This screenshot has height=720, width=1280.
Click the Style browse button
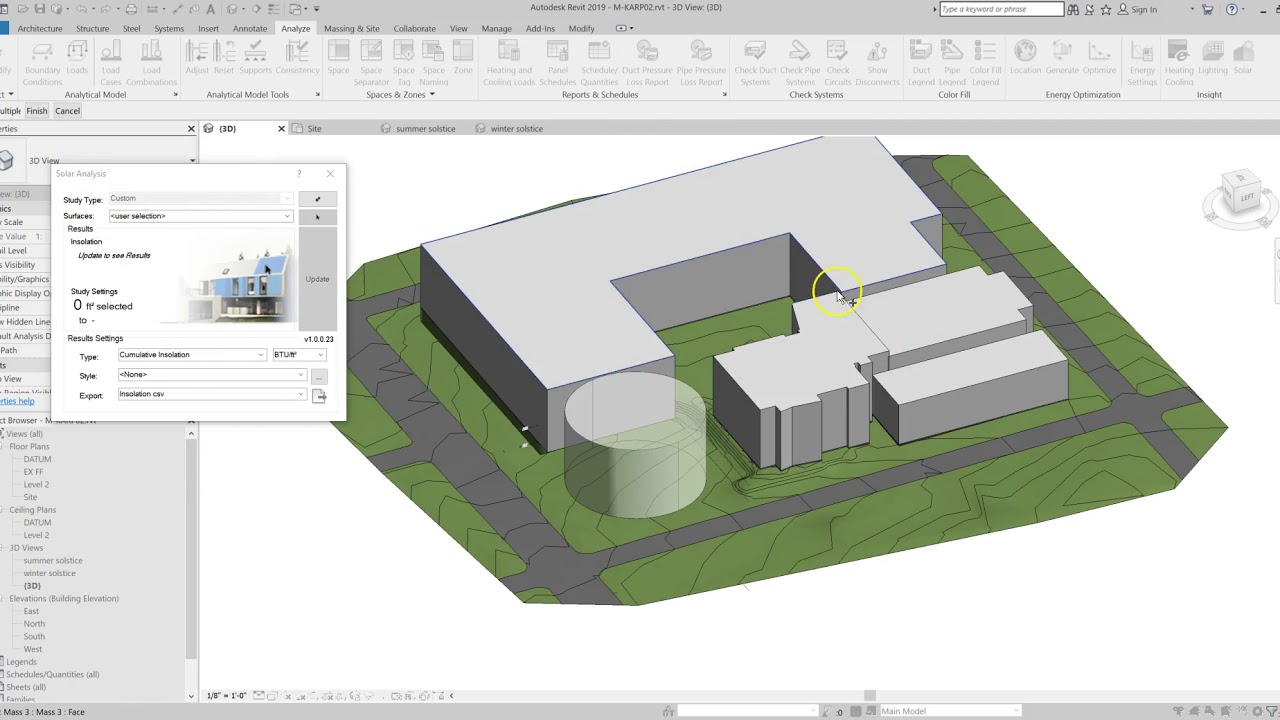tap(319, 376)
